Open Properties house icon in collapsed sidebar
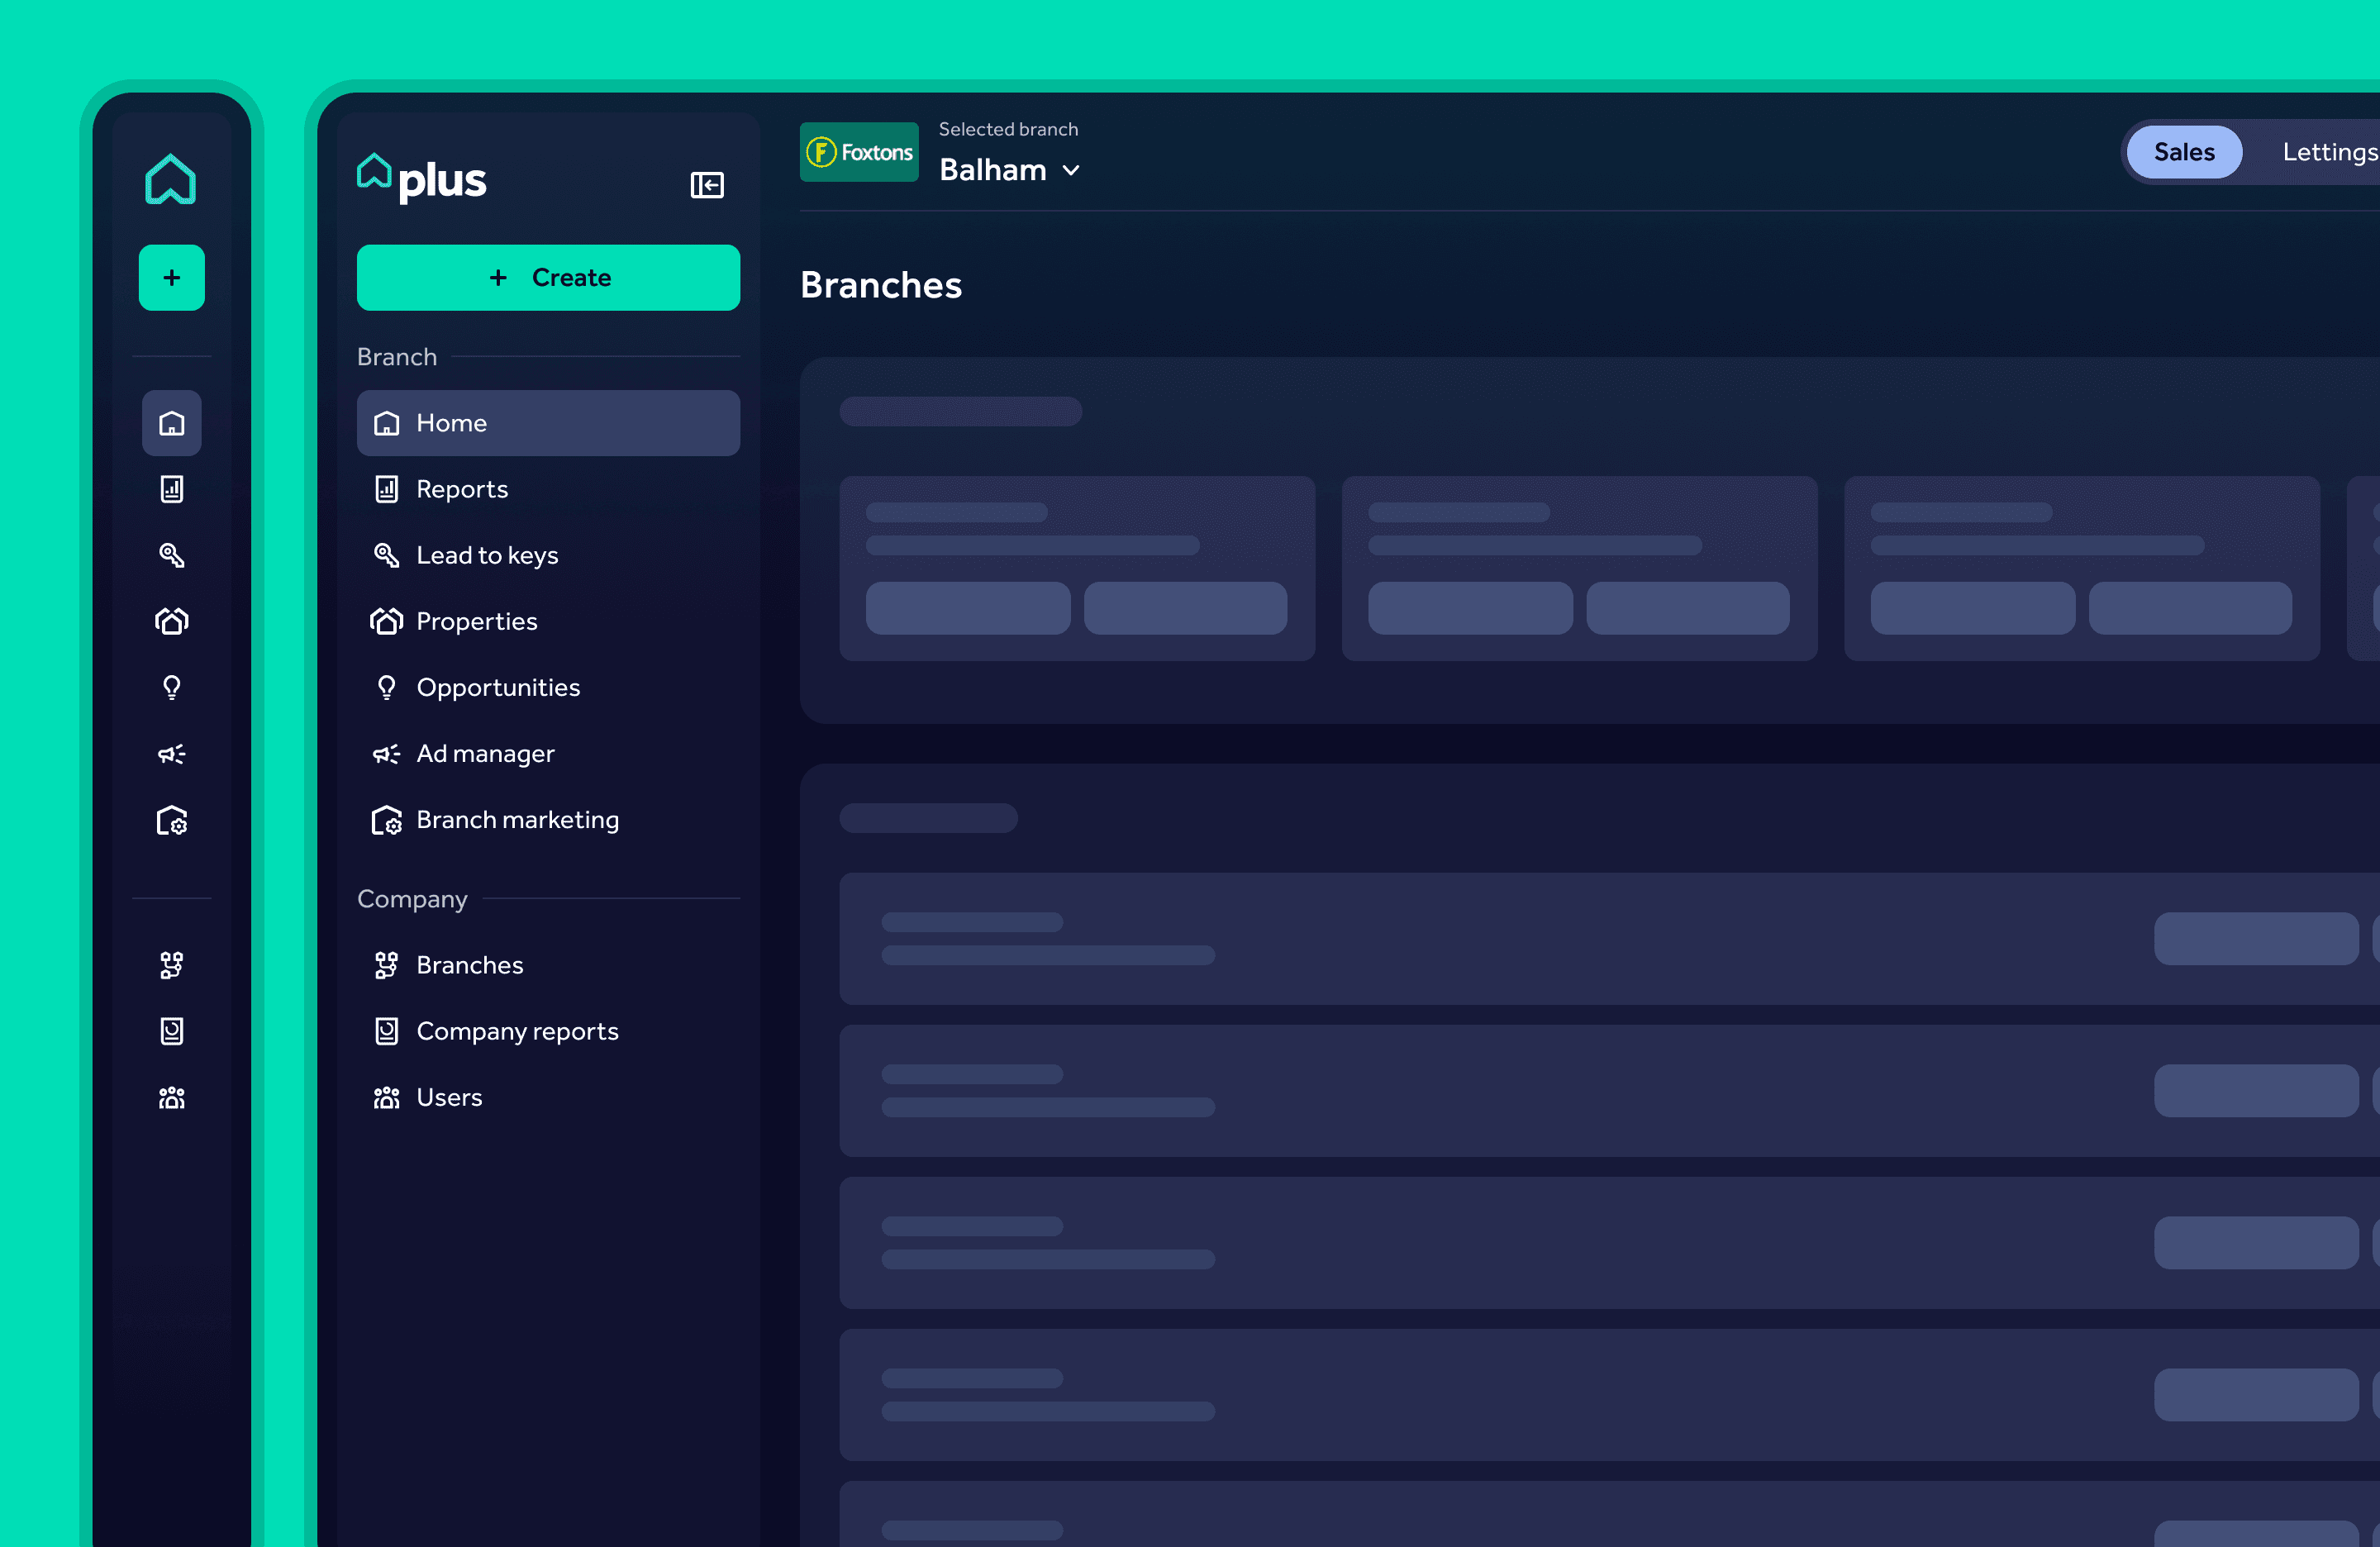 click(171, 621)
